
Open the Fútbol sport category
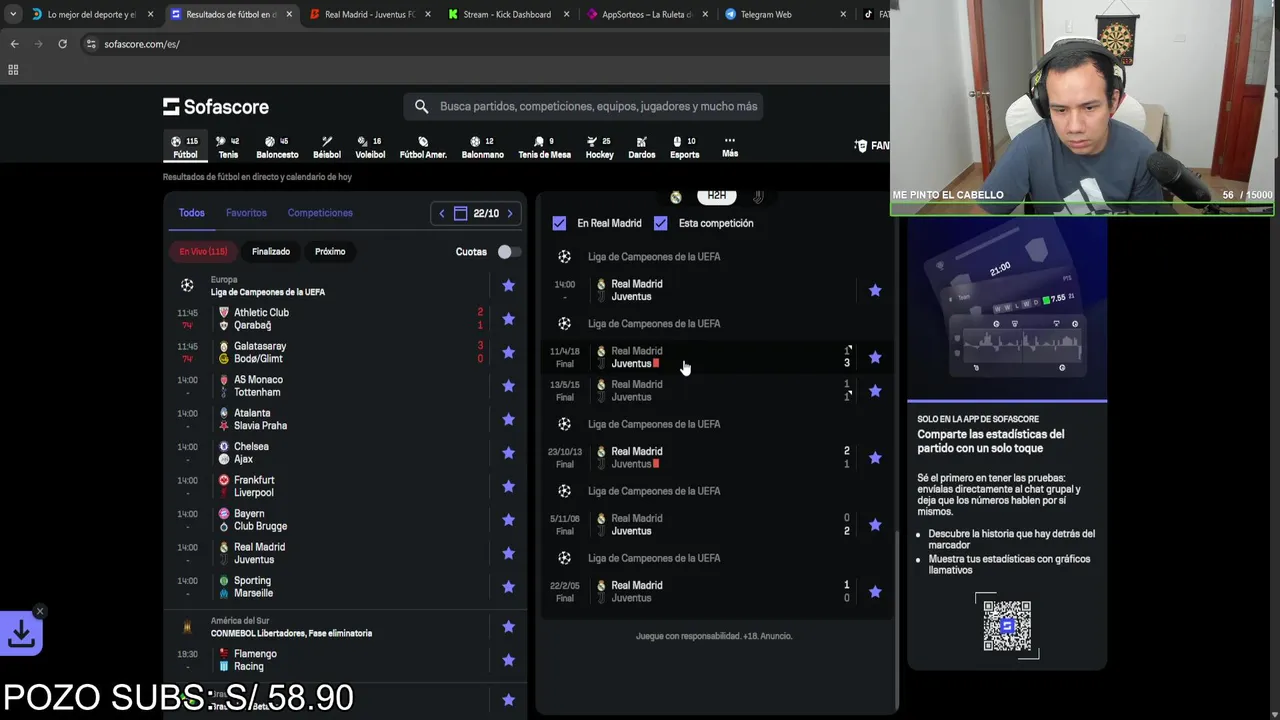click(185, 147)
